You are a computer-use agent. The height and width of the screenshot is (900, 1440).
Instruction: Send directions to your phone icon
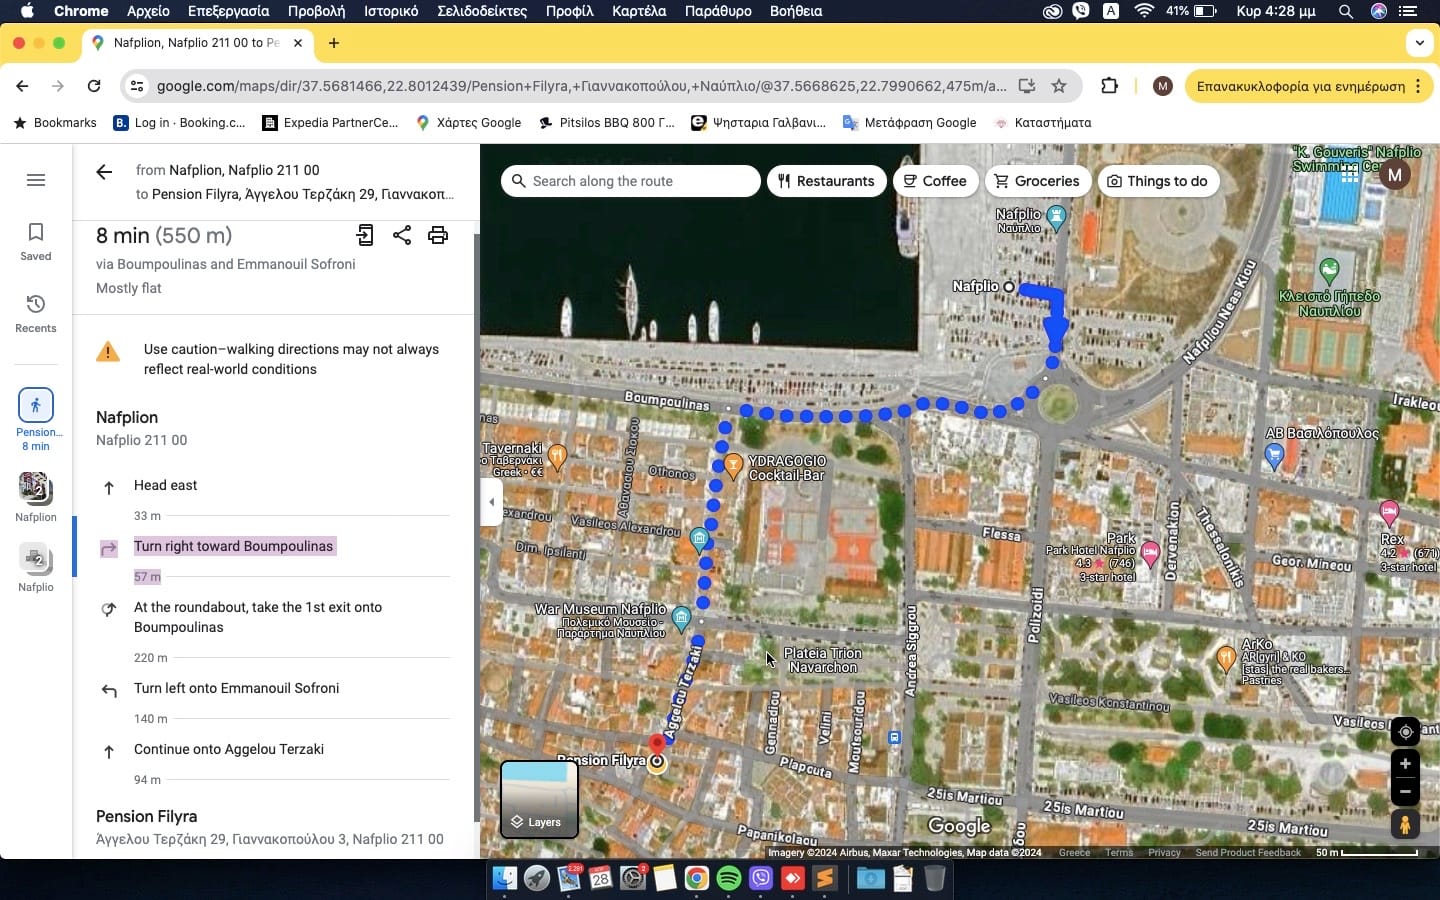coord(365,235)
